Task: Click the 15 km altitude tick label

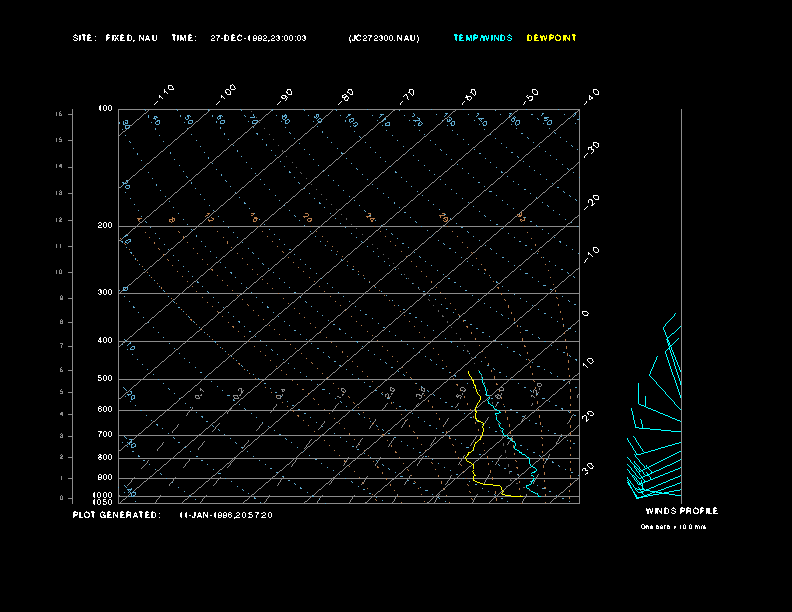Action: [x=59, y=140]
